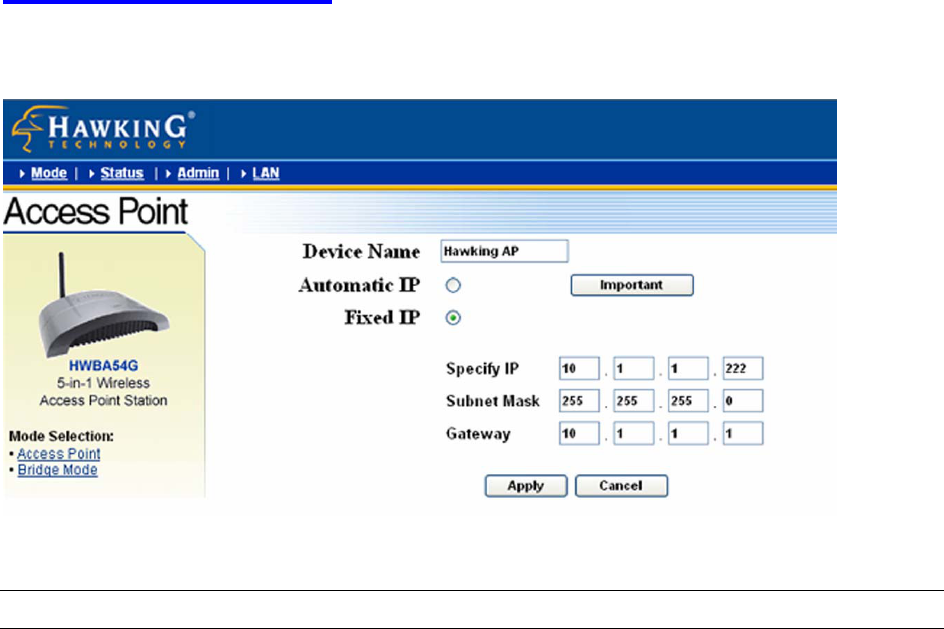Click the Fixed IP label

(x=382, y=318)
